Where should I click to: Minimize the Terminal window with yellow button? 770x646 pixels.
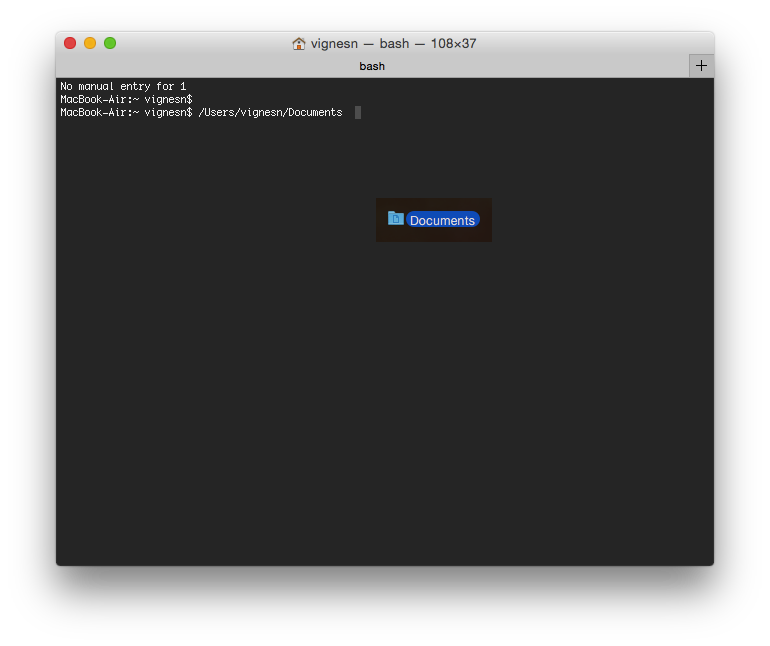point(90,43)
